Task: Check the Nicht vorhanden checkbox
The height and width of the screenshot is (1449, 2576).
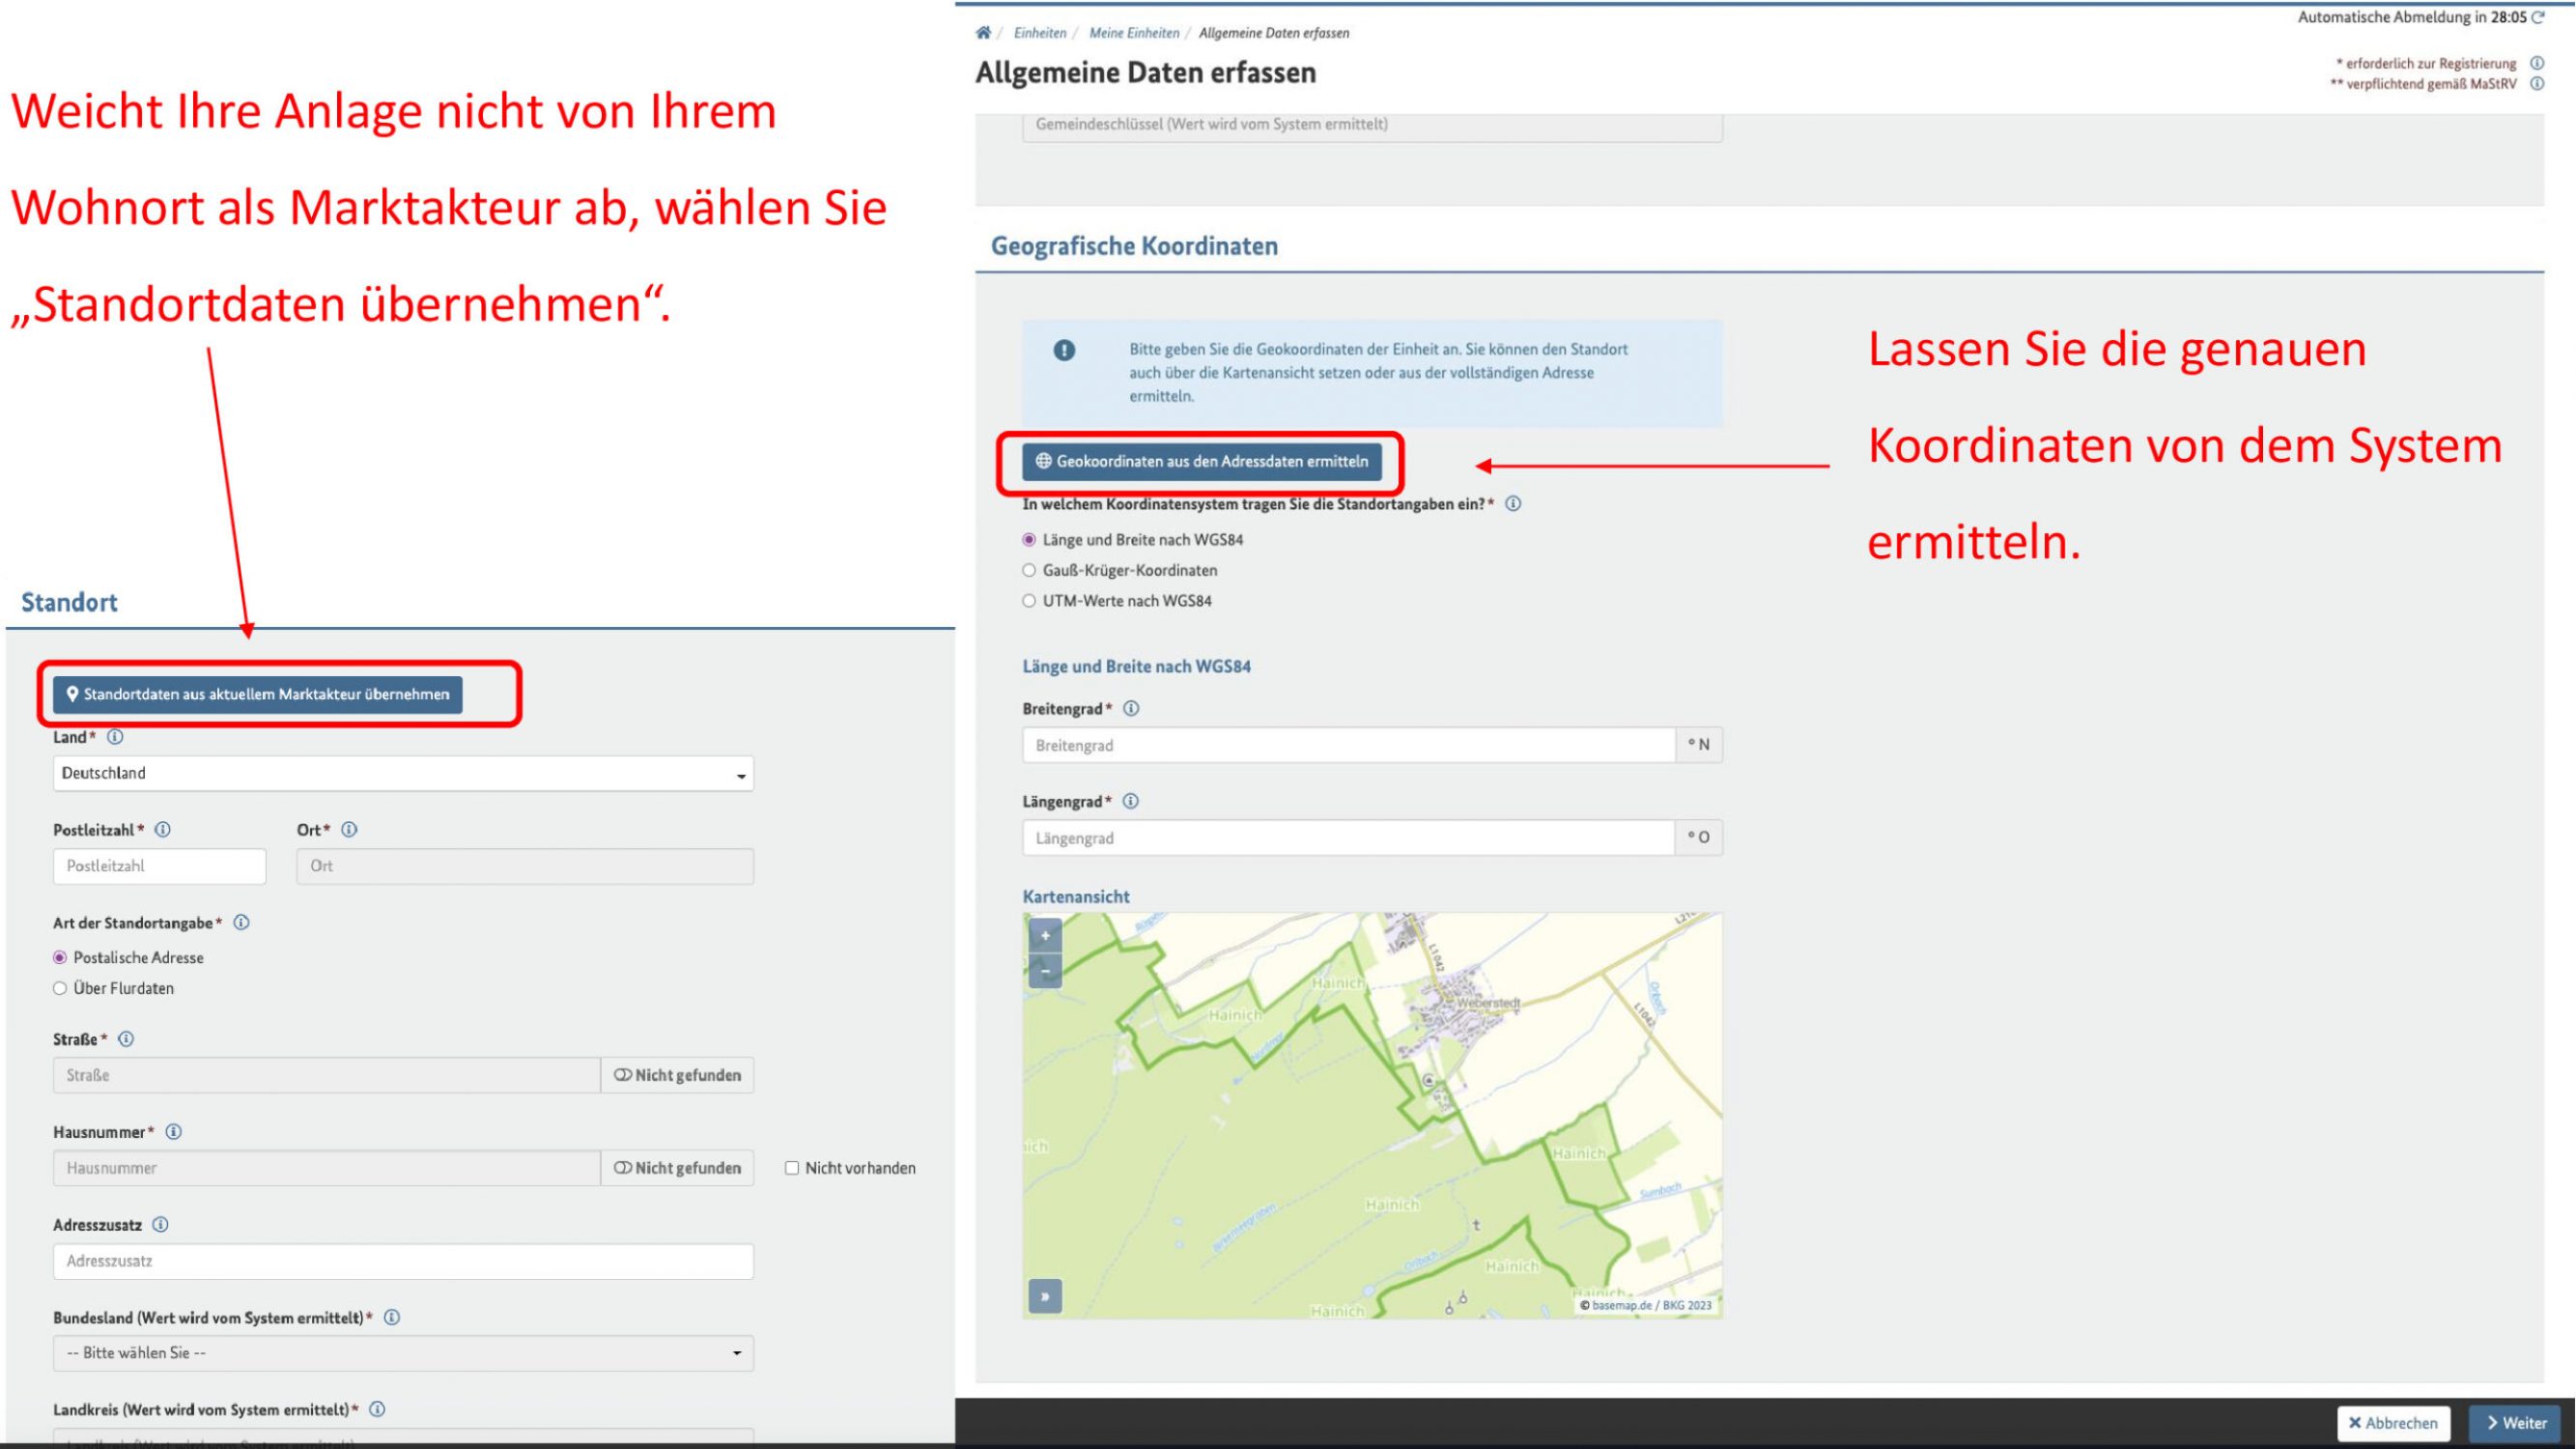Action: point(792,1167)
